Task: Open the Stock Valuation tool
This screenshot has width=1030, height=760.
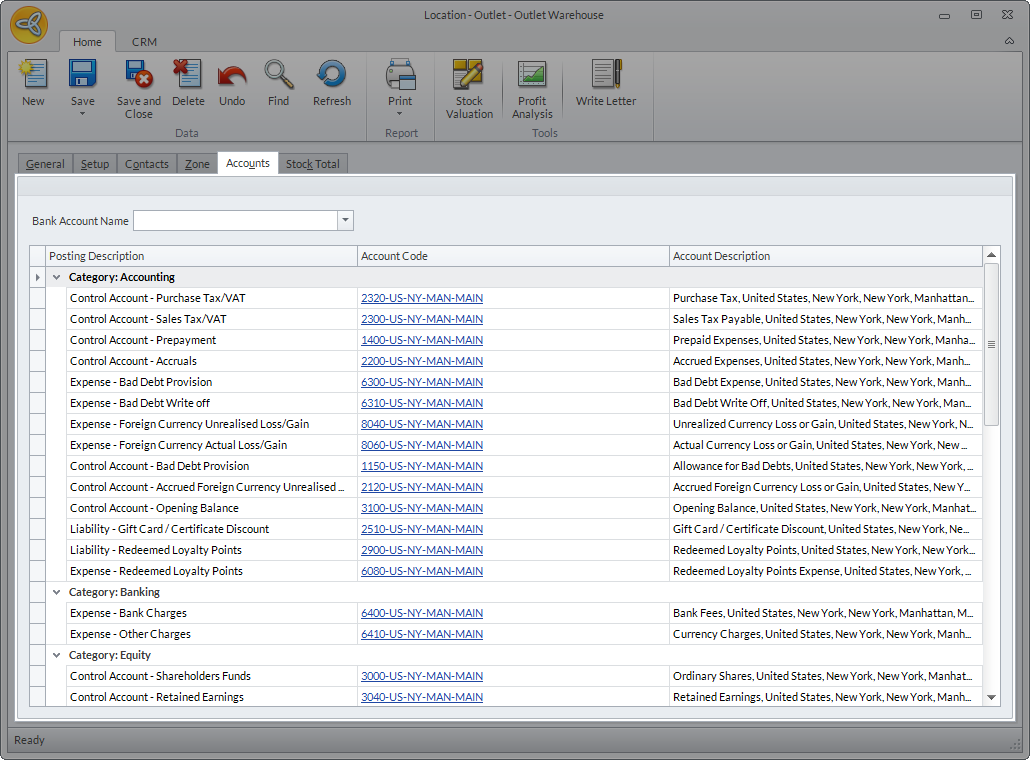Action: pyautogui.click(x=469, y=76)
